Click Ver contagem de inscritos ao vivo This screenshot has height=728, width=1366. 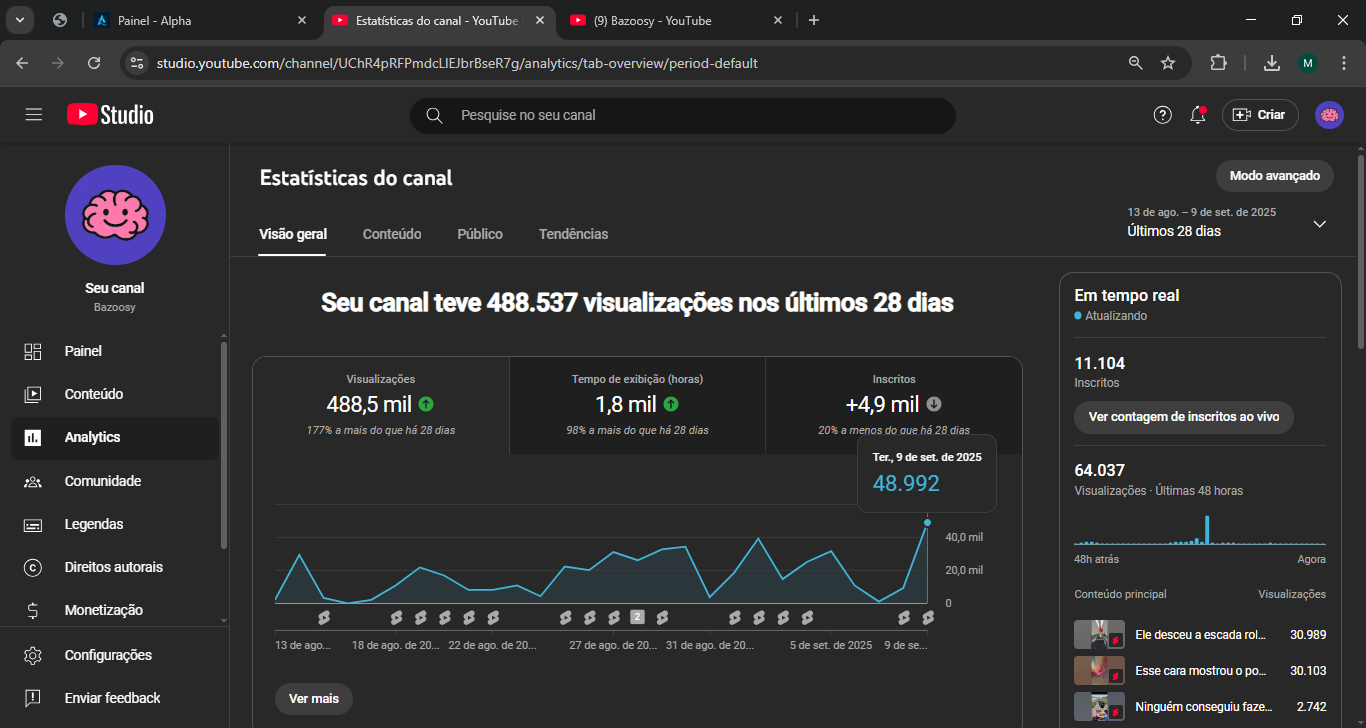[1183, 417]
